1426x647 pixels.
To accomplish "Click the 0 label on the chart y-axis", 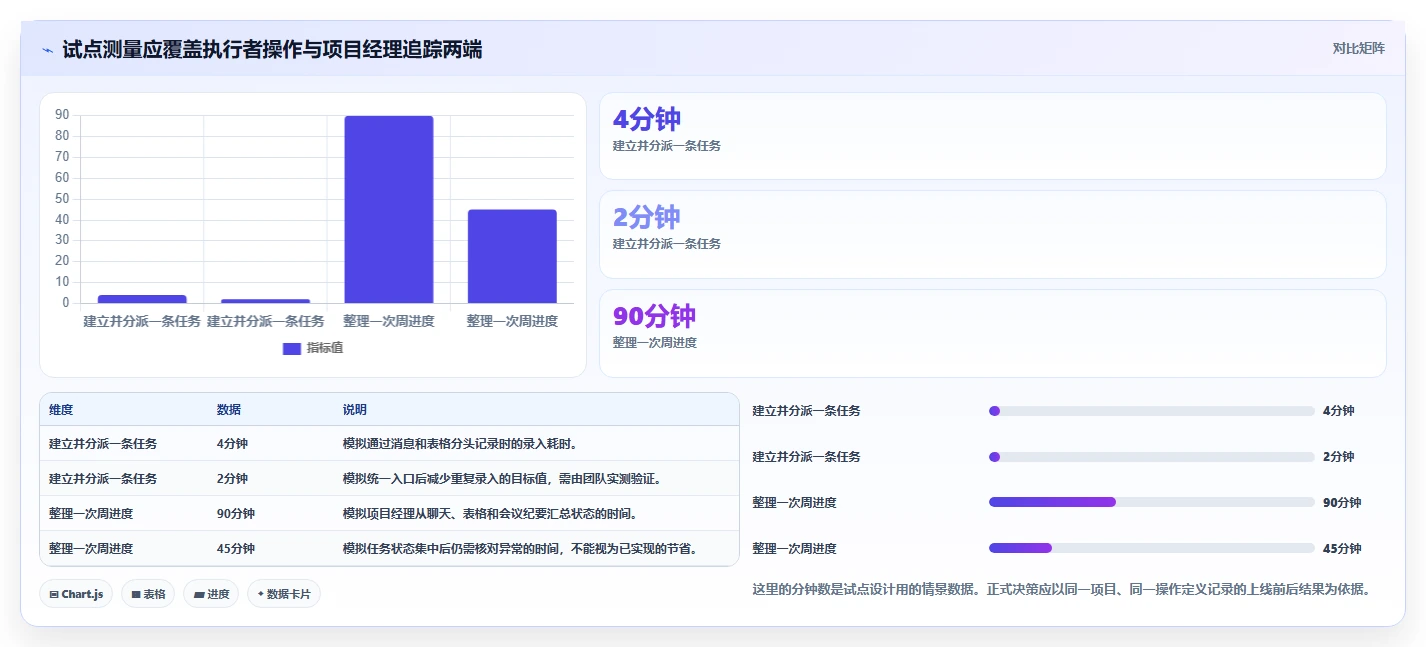I will 66,302.
